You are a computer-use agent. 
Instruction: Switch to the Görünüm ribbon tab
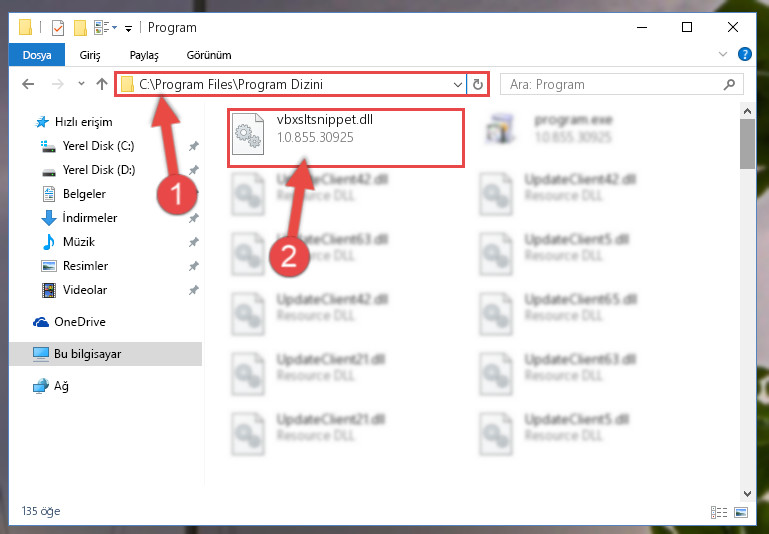(209, 55)
